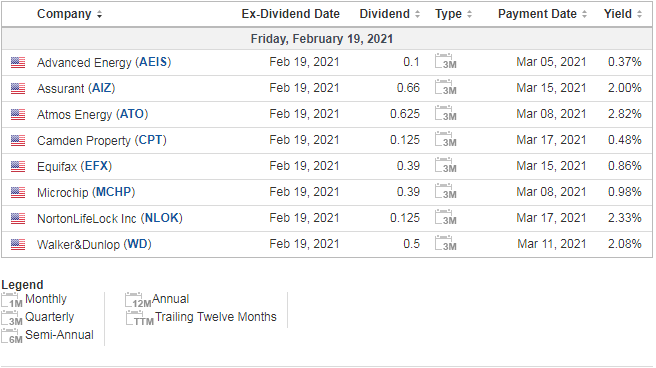This screenshot has width=656, height=368.
Task: Open the CPT ticker link
Action: click(151, 140)
